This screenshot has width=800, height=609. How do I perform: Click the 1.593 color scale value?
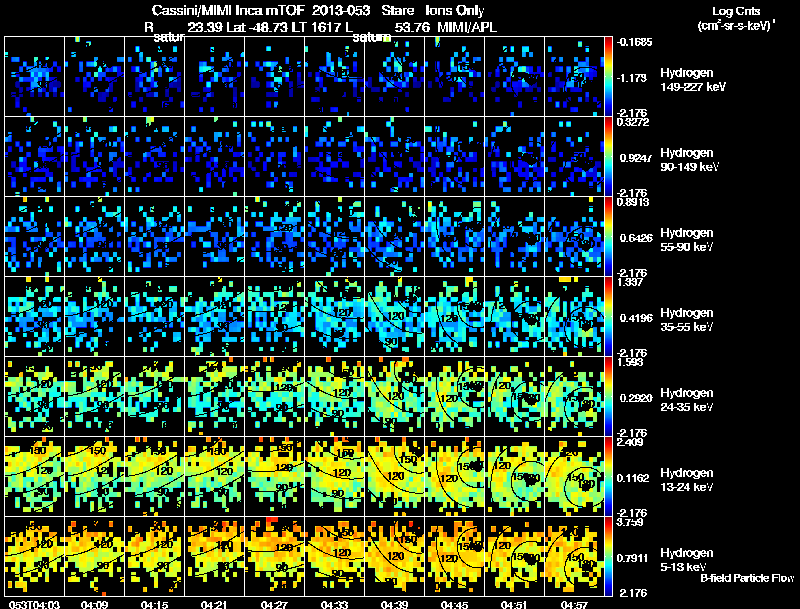tap(631, 362)
